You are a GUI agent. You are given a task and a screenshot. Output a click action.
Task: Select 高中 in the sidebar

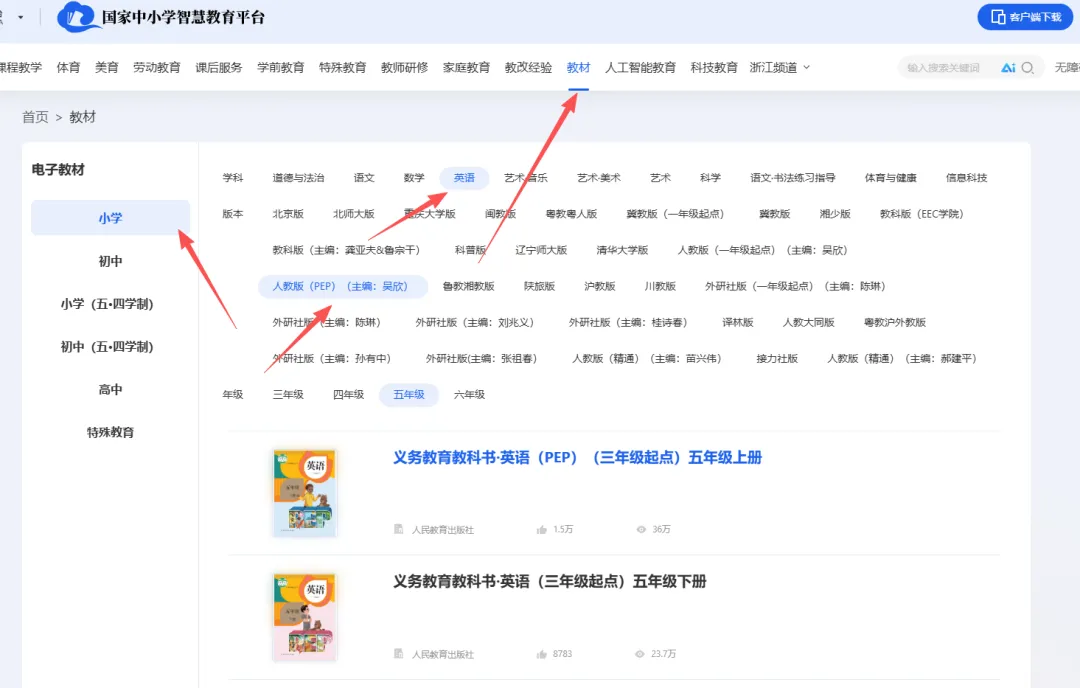click(110, 389)
